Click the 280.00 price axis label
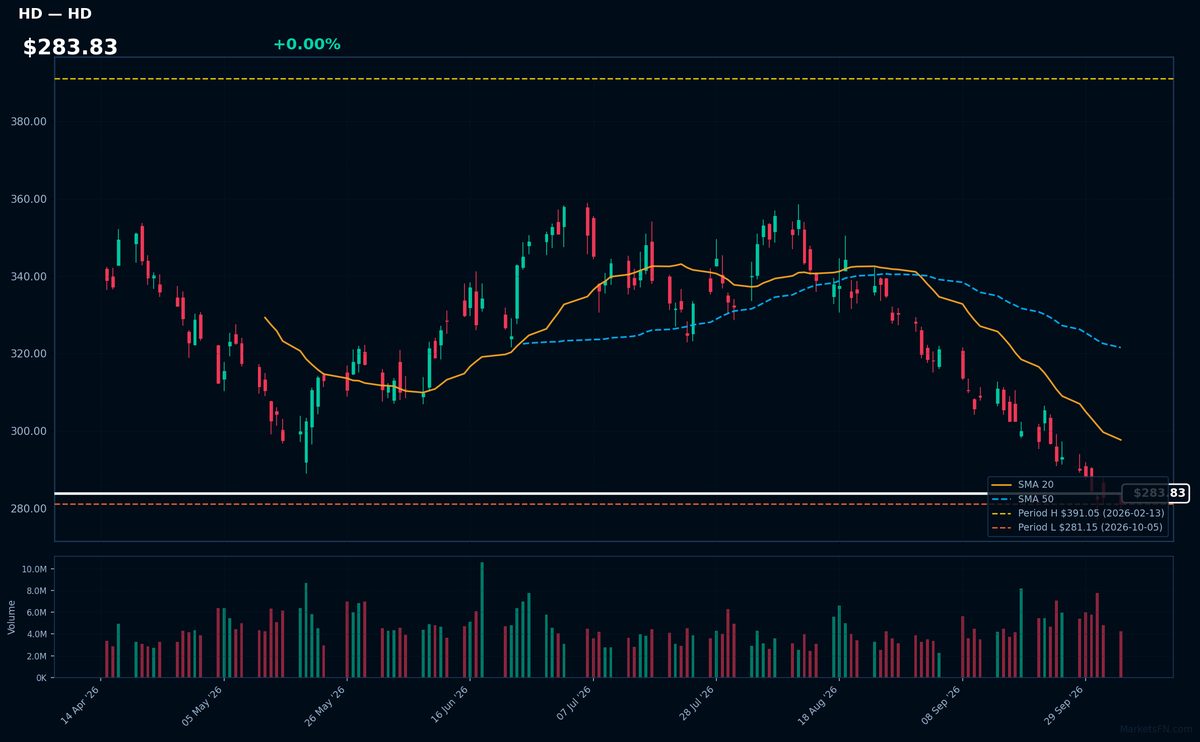1200x742 pixels. point(30,509)
